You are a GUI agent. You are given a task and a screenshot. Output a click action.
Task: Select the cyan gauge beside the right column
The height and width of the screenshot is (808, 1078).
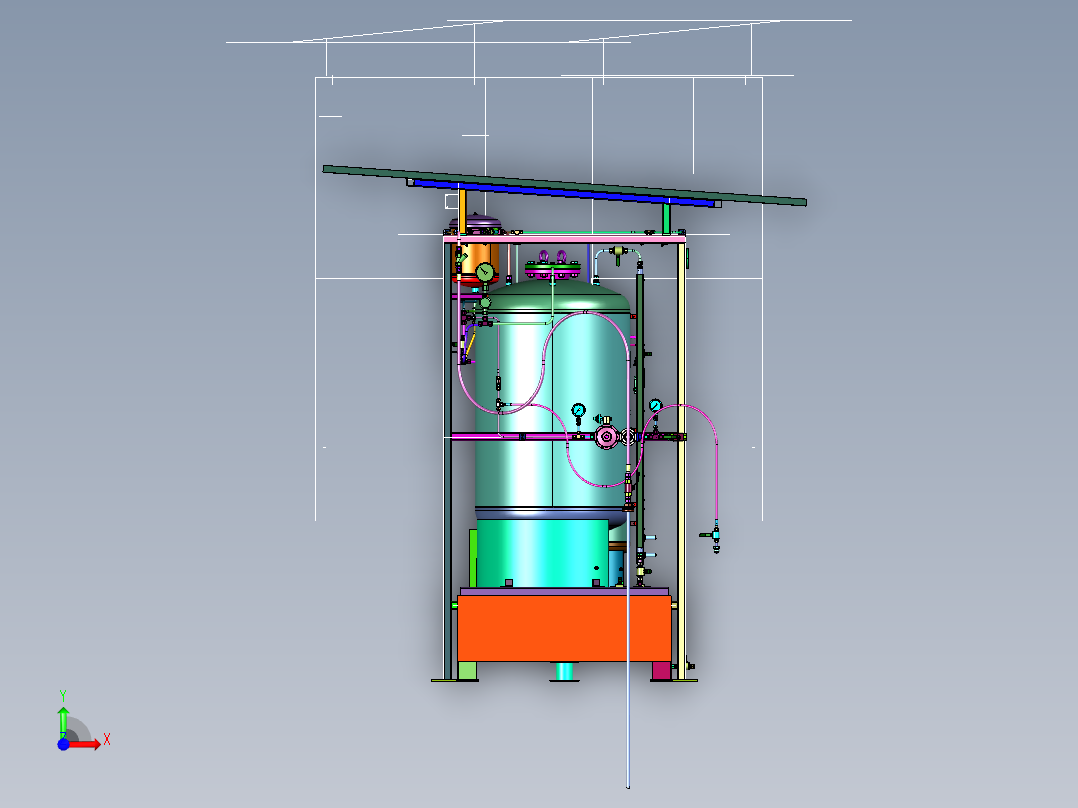click(655, 406)
